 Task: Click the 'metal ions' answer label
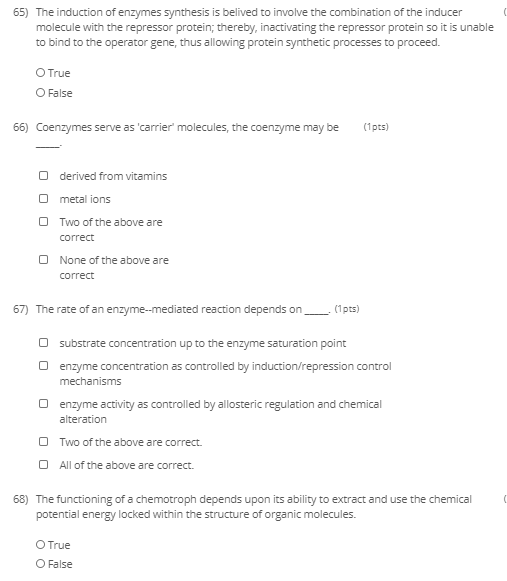(85, 199)
